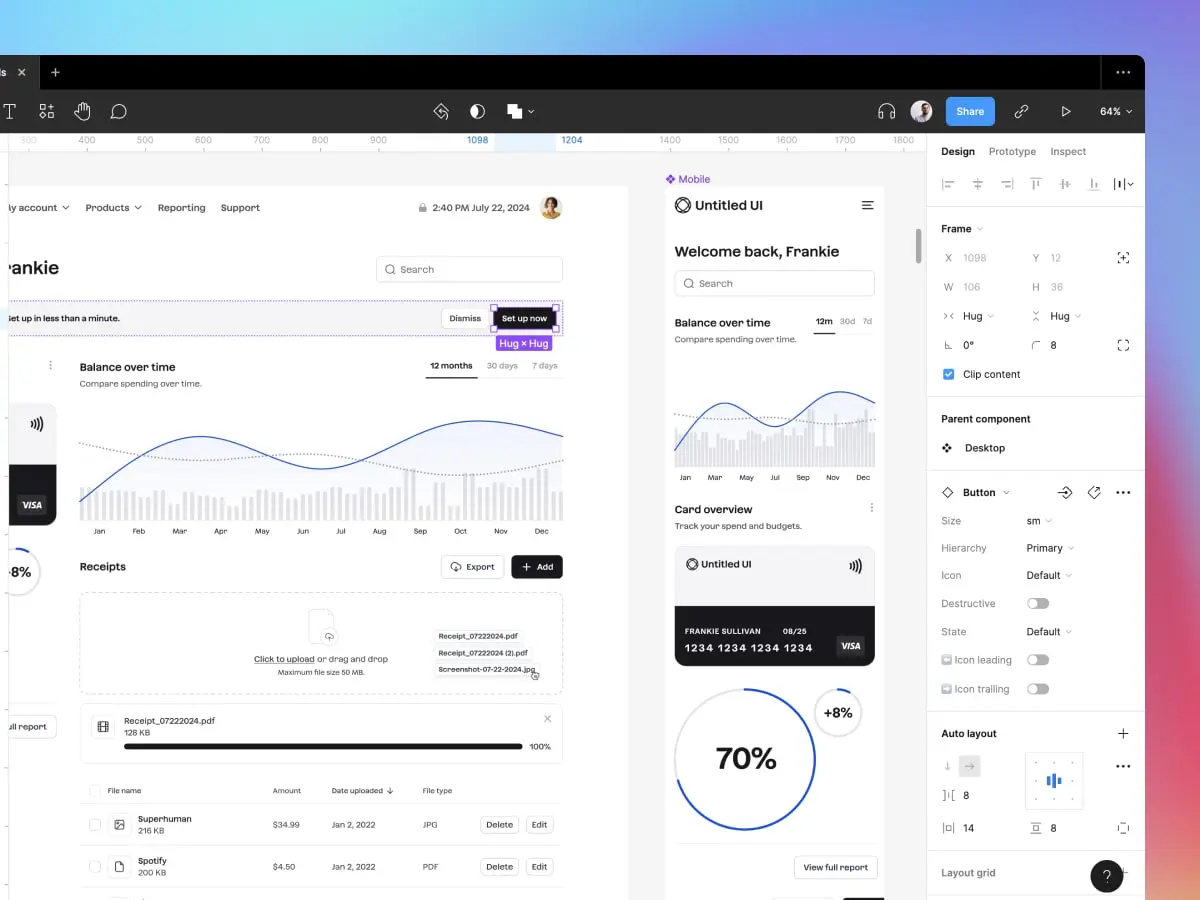Uncheck the Clip content checkbox
The width and height of the screenshot is (1200, 900).
coord(948,374)
